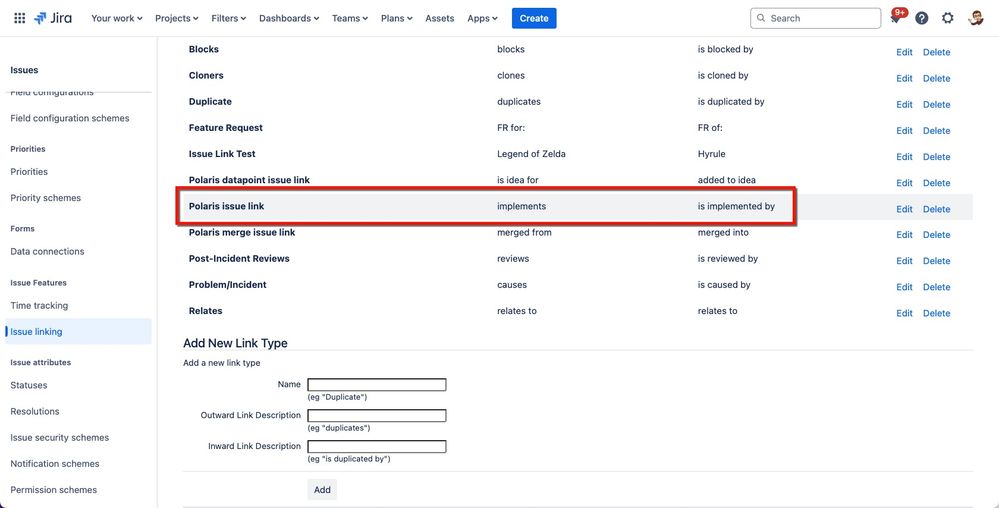Click the Create button
999x508 pixels.
(534, 18)
